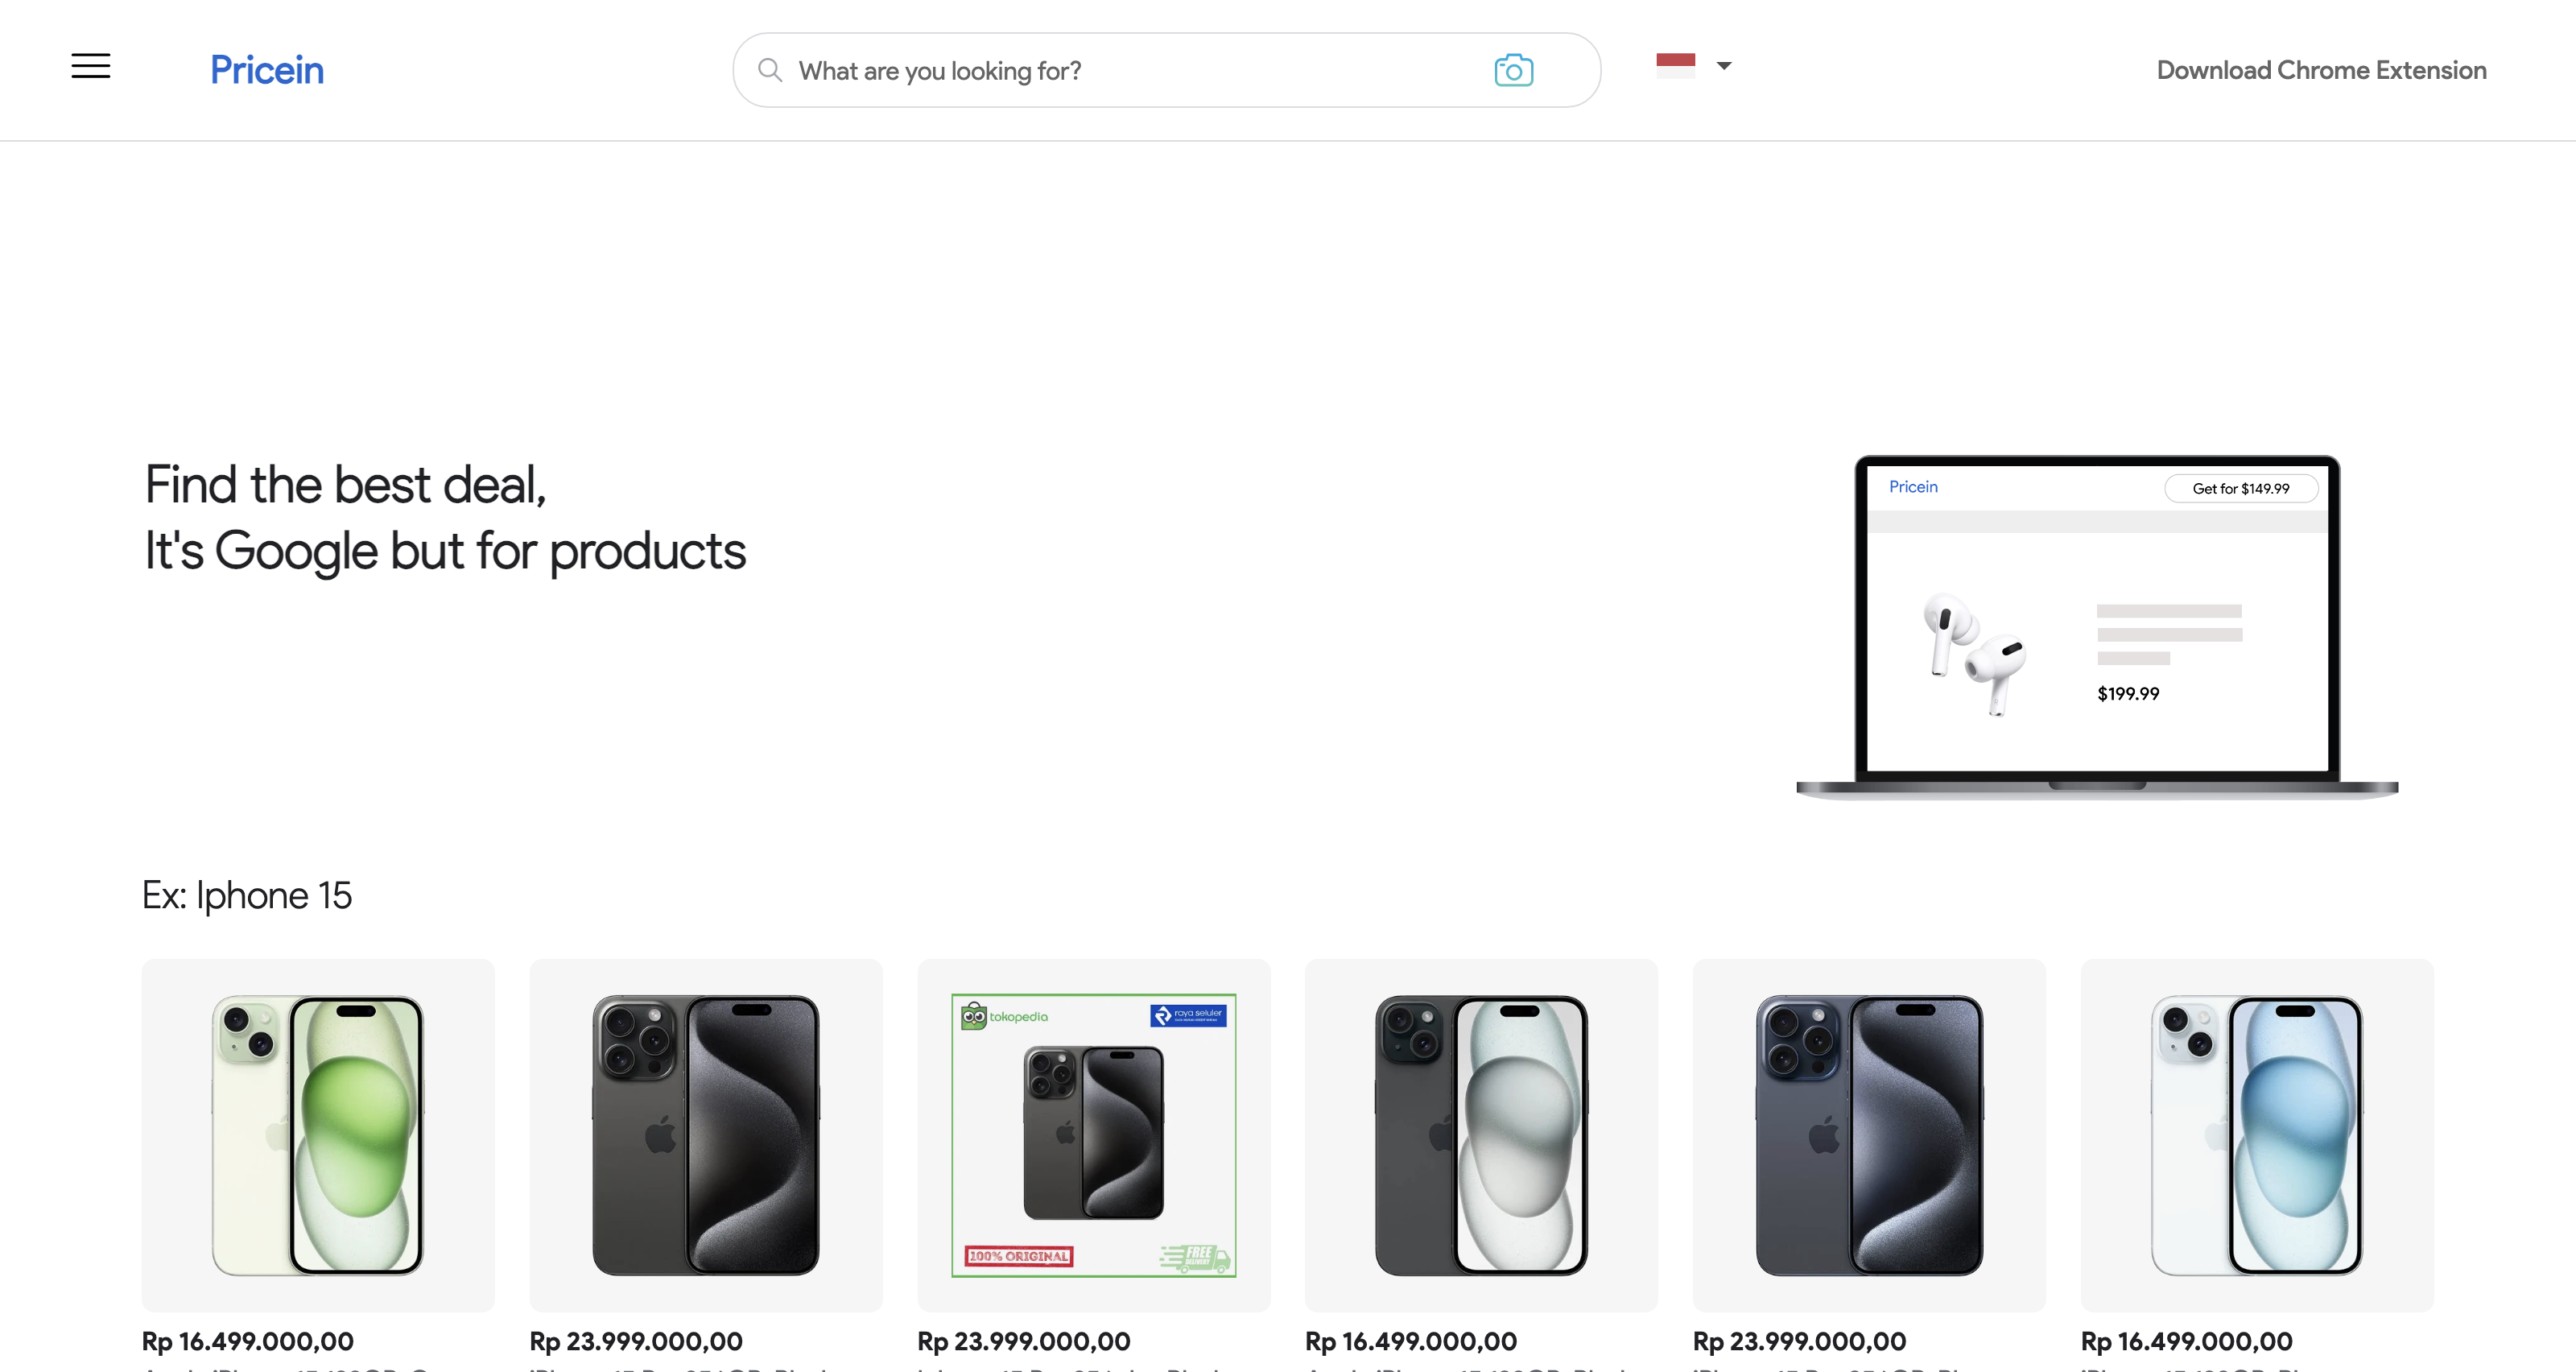Open the black iPhone 15 product image
This screenshot has height=1372, width=2576.
pyautogui.click(x=1481, y=1135)
